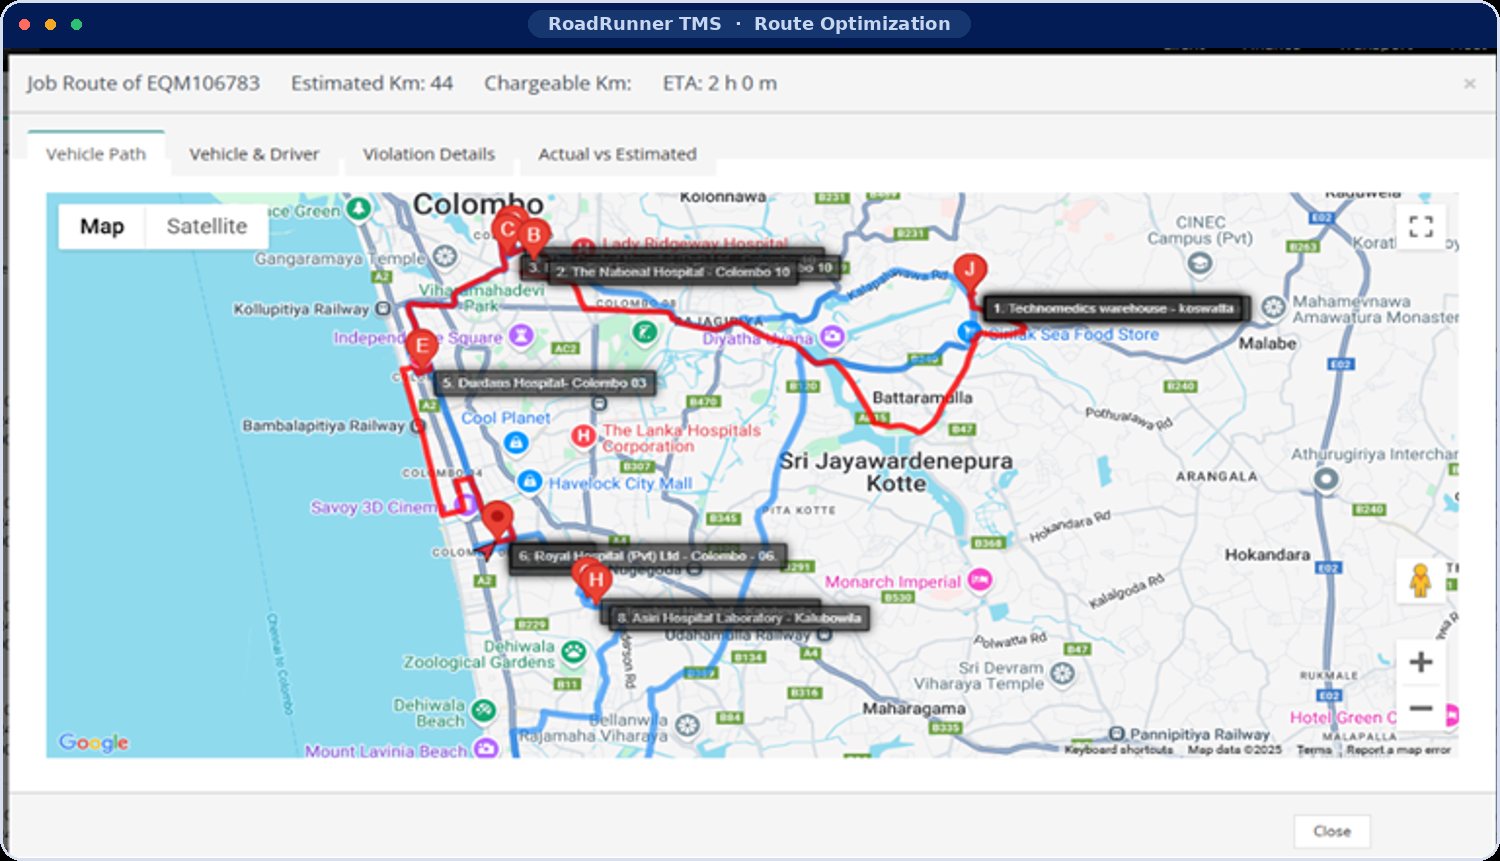Viewport: 1500px width, 861px height.
Task: Click label '8. Asiri Hospital Laboratory - Kalubowila'
Action: [738, 617]
